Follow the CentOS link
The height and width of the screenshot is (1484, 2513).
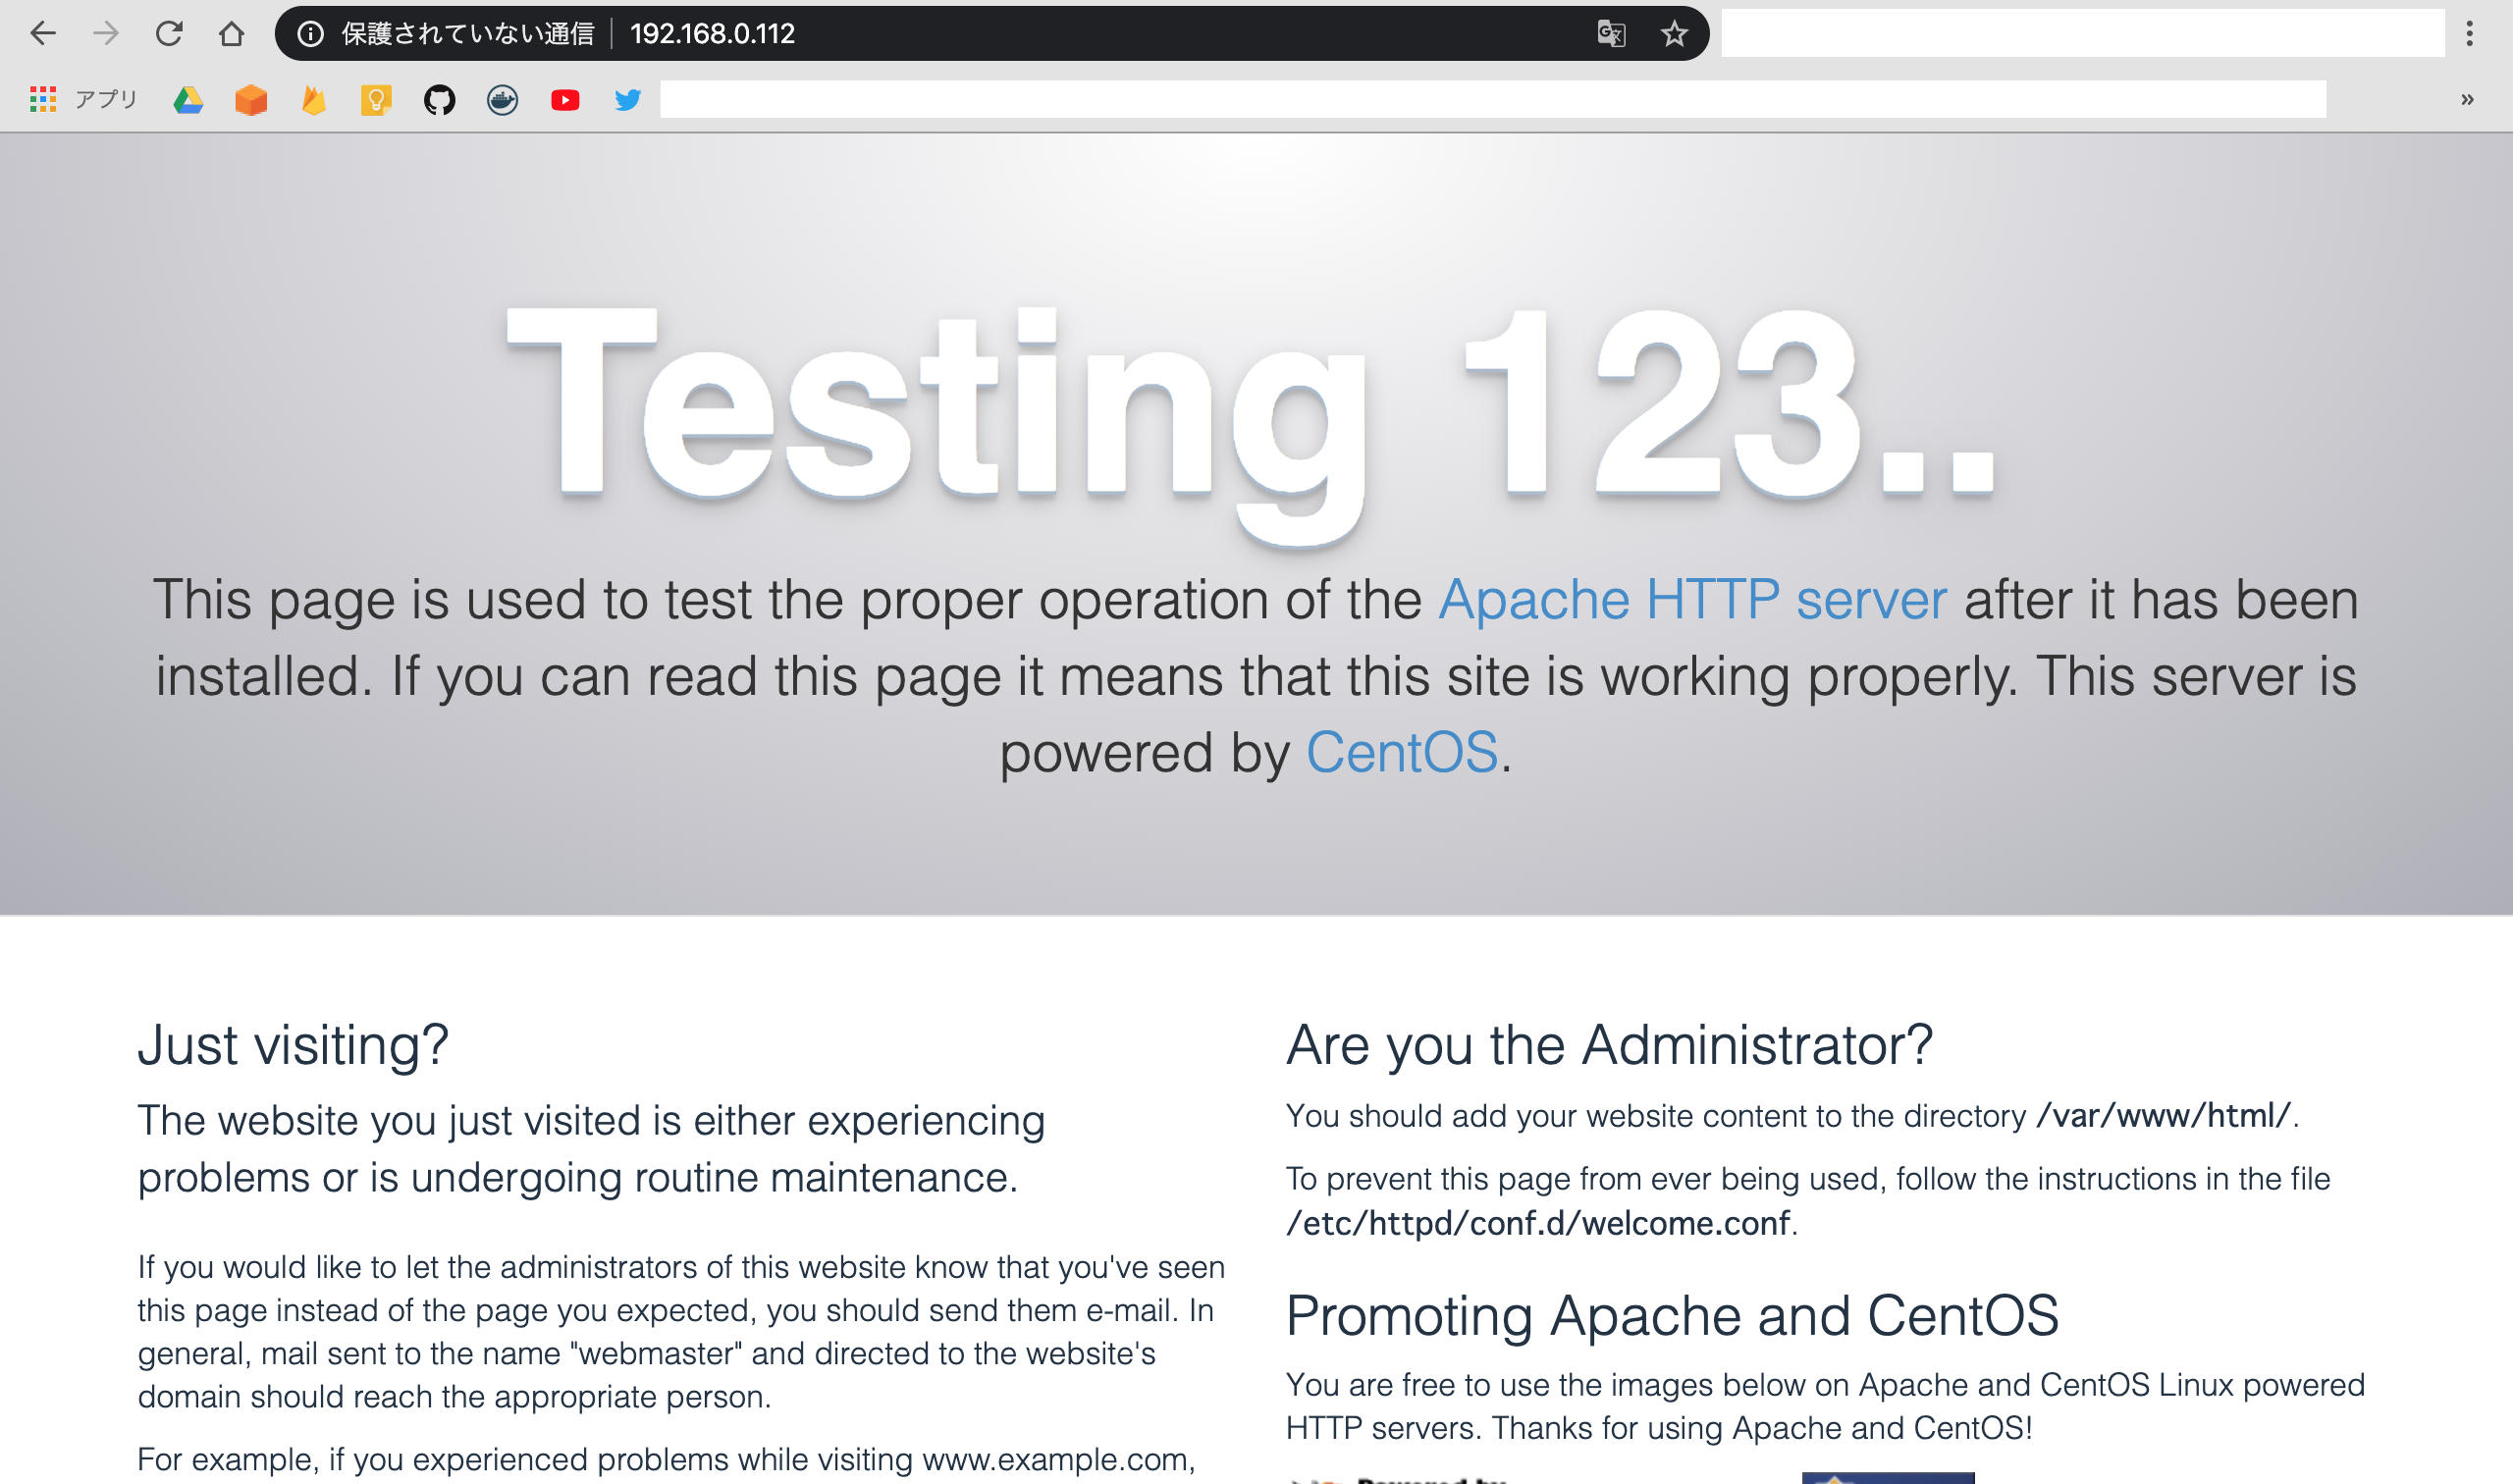coord(1401,753)
